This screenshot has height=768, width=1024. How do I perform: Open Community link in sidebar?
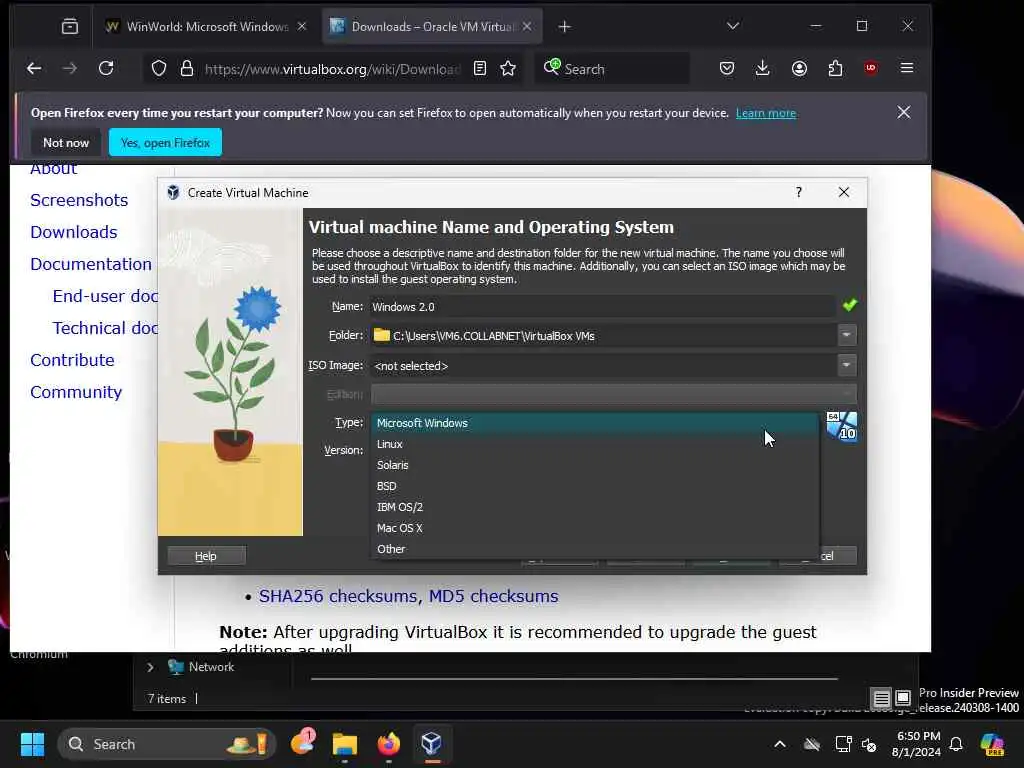click(76, 392)
